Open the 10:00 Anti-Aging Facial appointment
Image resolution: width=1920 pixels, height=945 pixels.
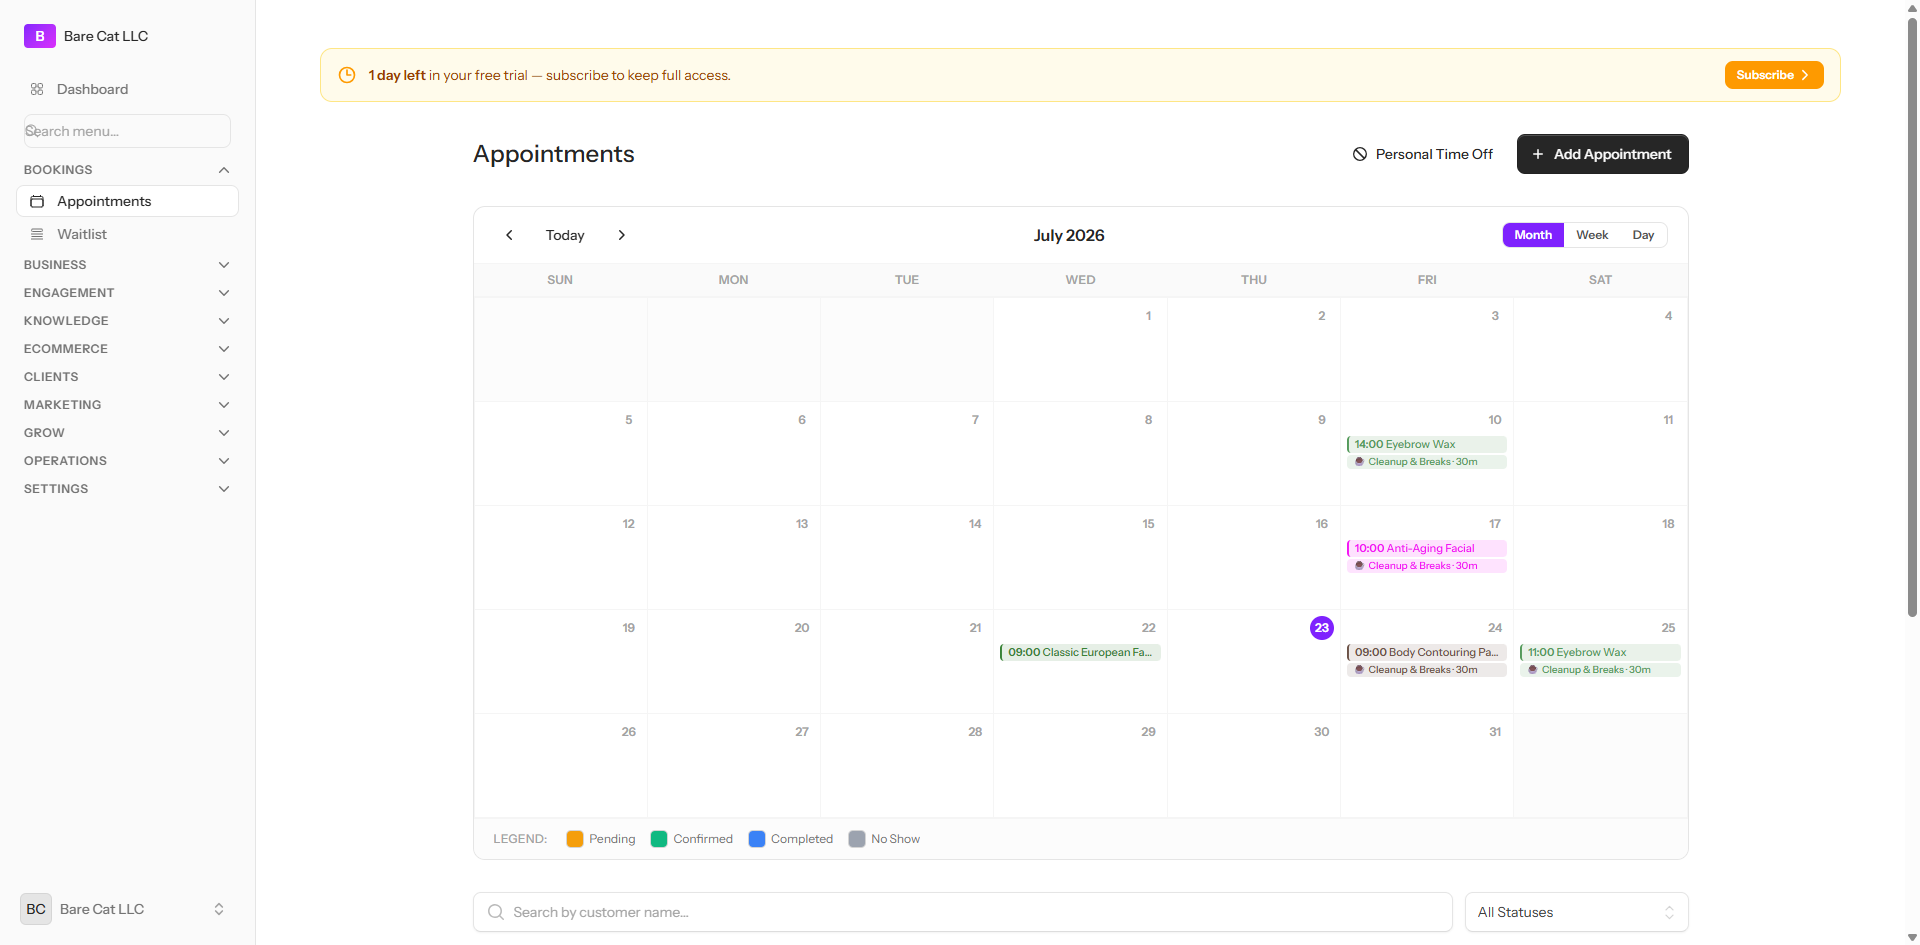(1426, 548)
